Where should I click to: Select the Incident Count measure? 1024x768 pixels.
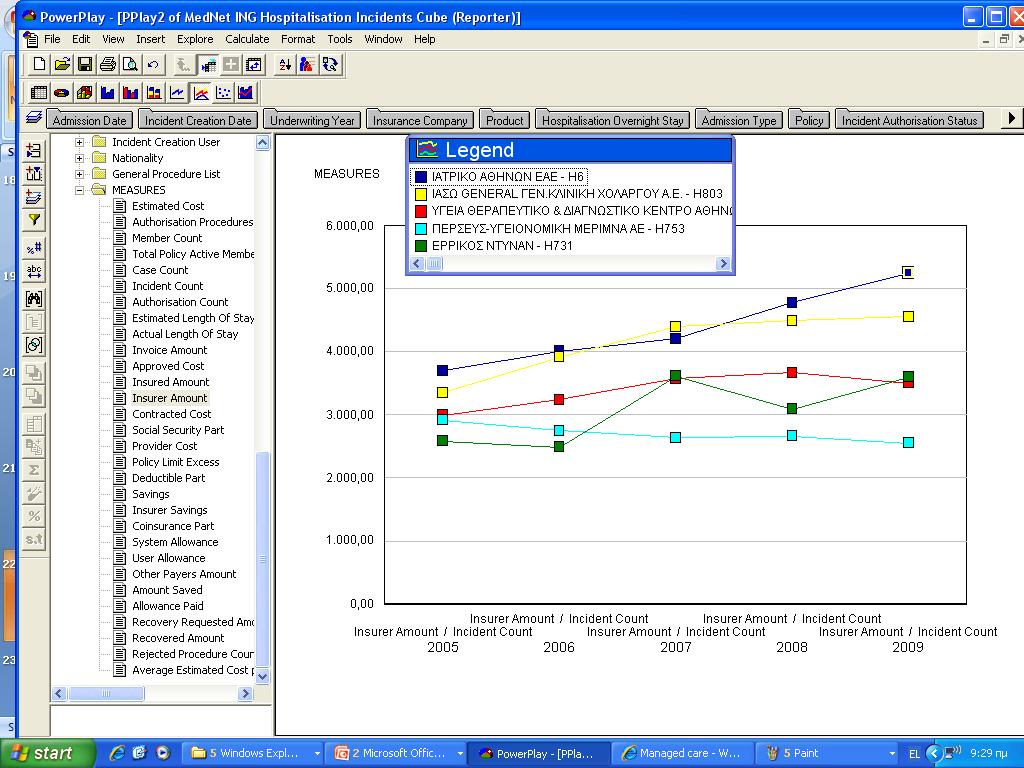167,286
